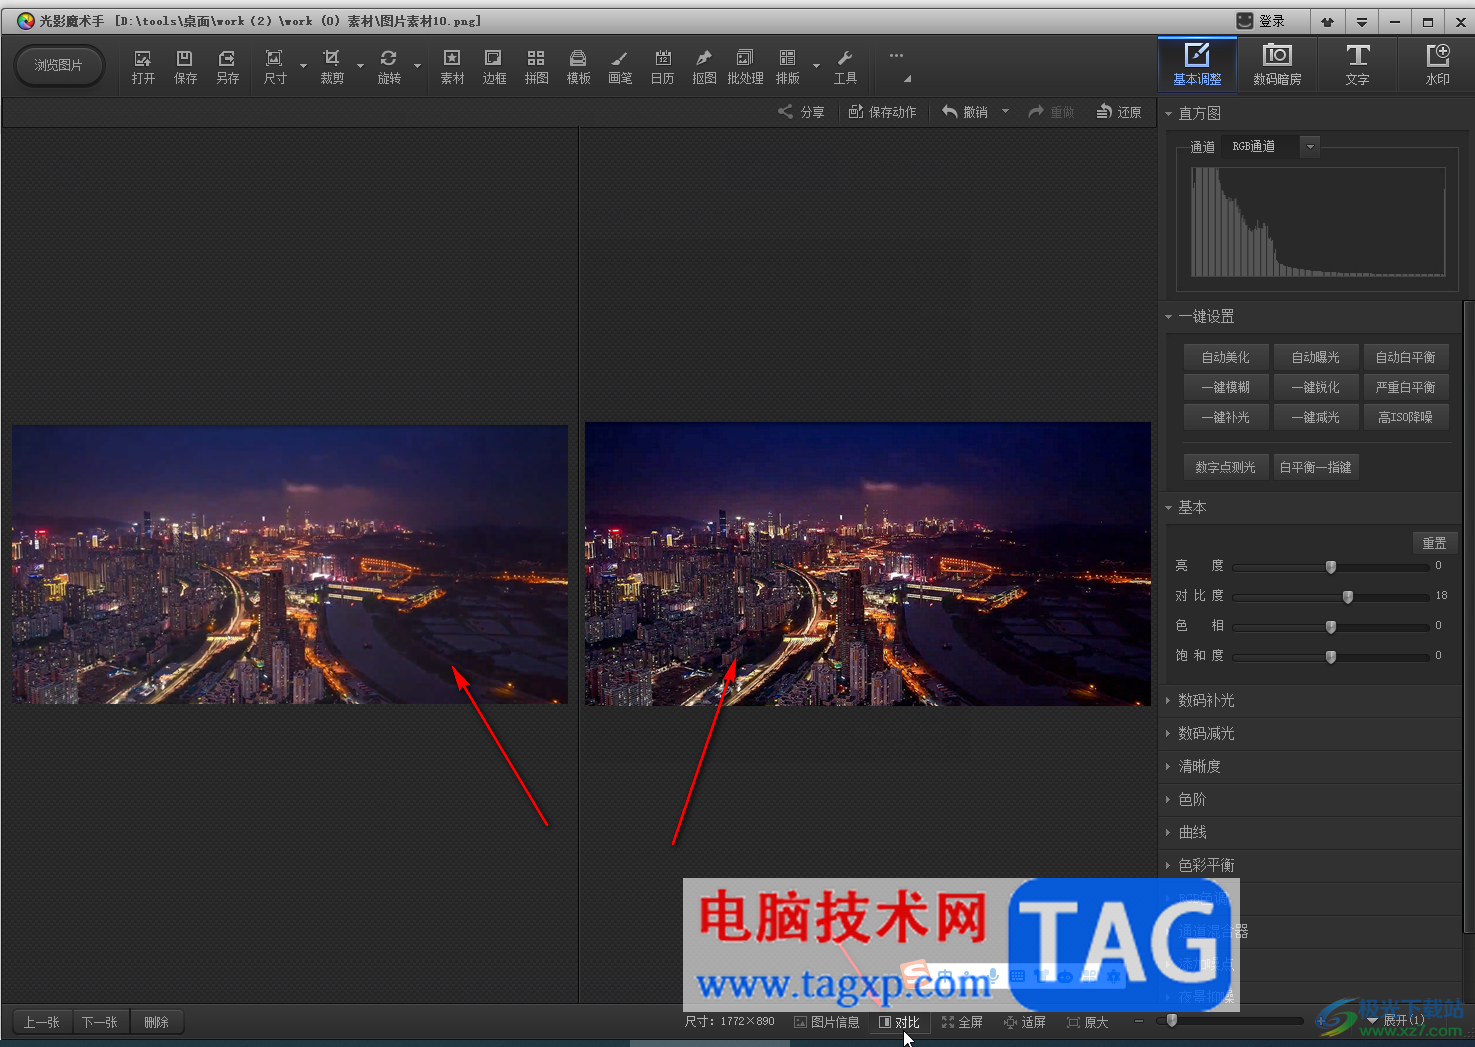
Task: Open 排版 dropdown arrow
Action: 816,67
